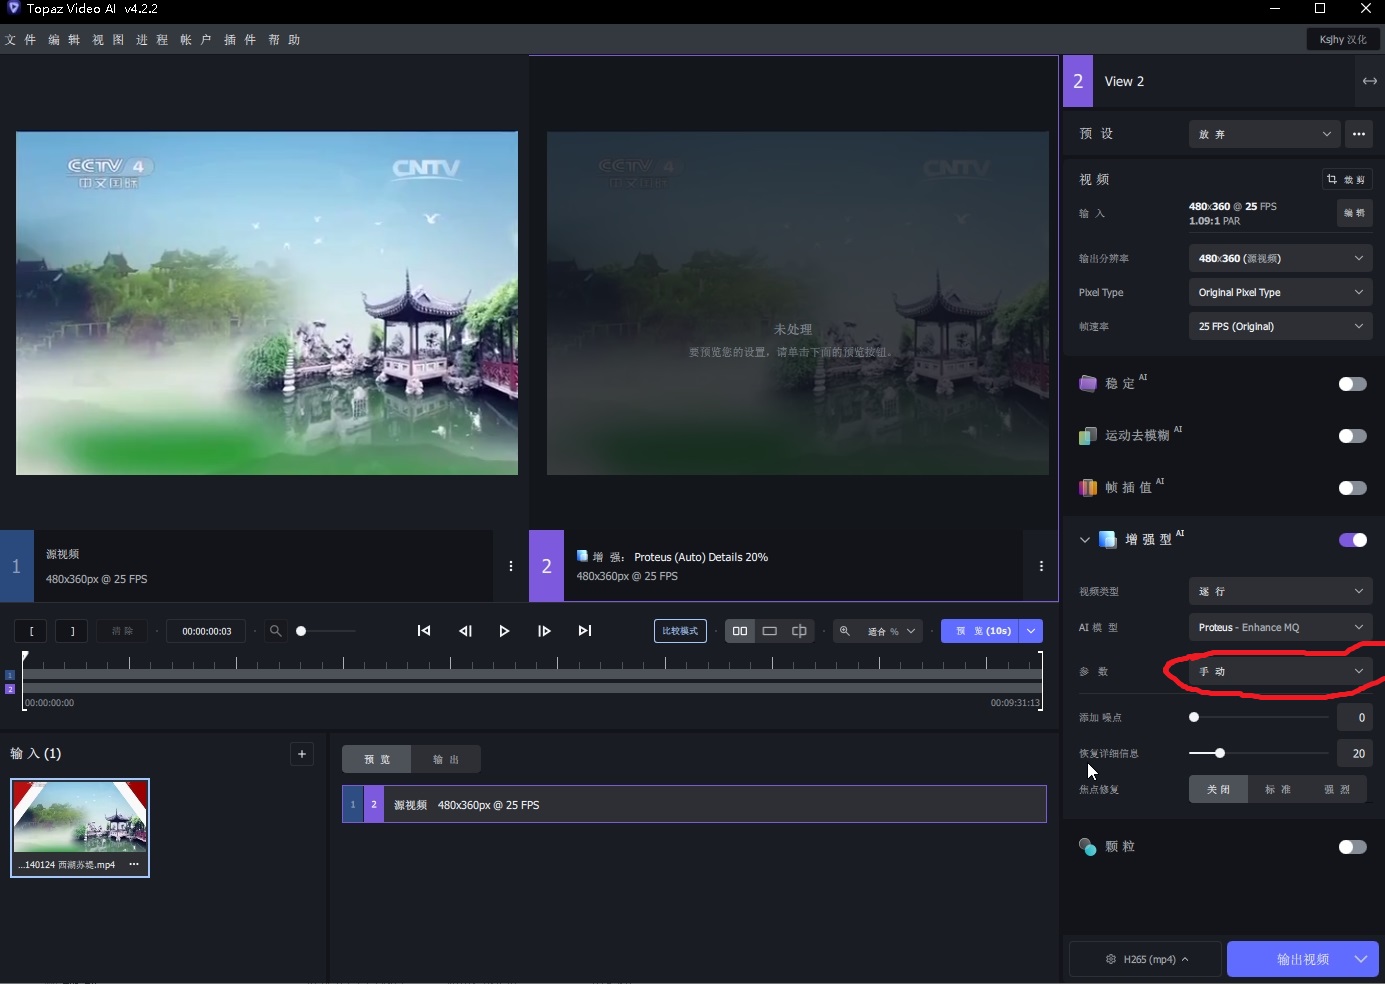Click the 帧插值 frame interpolation icon
1385x984 pixels.
[x=1088, y=488]
